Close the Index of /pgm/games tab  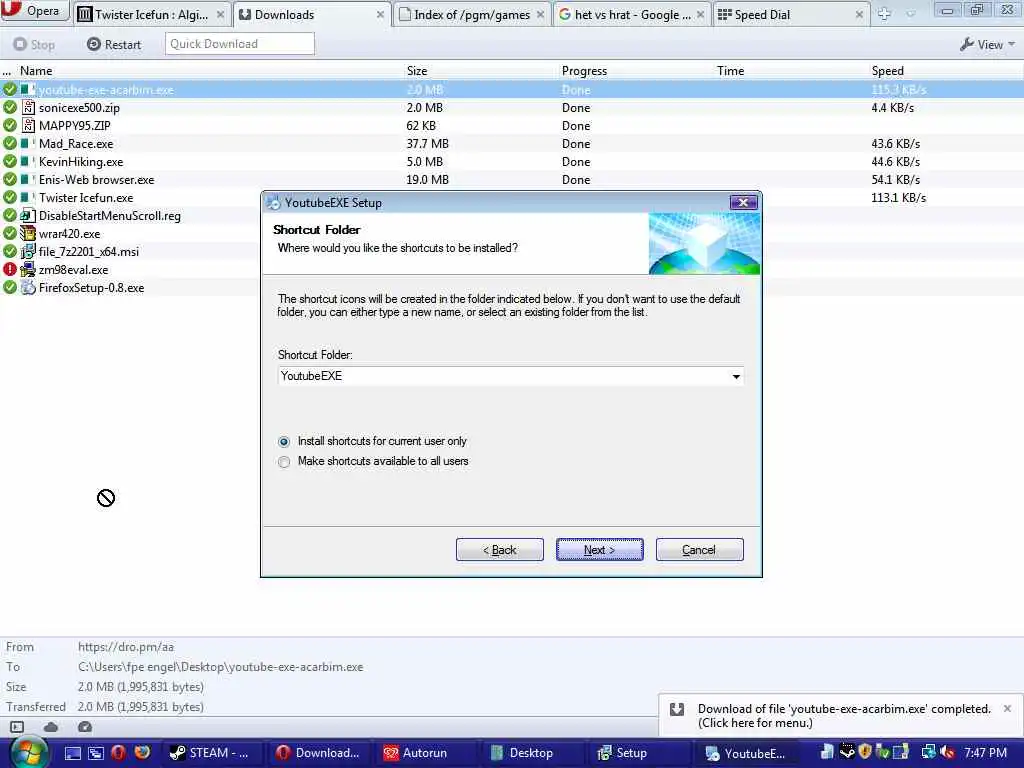pos(540,14)
